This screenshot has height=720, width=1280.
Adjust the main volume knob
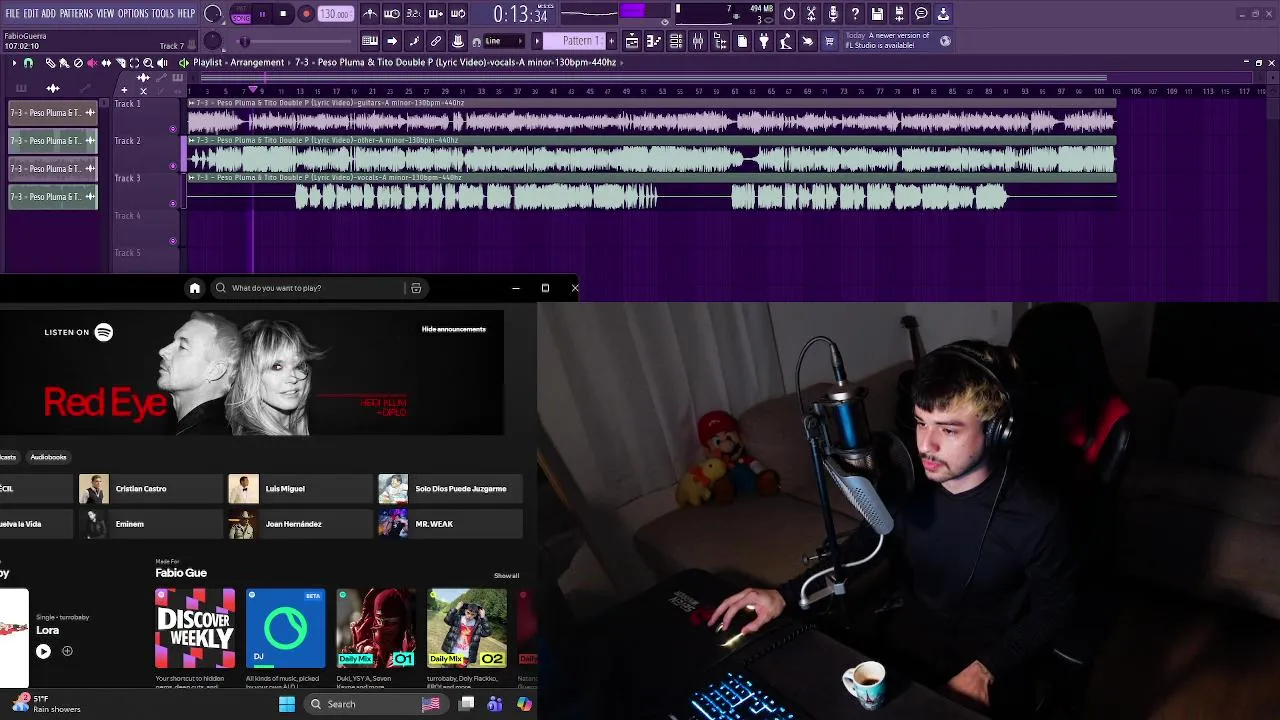(x=213, y=14)
